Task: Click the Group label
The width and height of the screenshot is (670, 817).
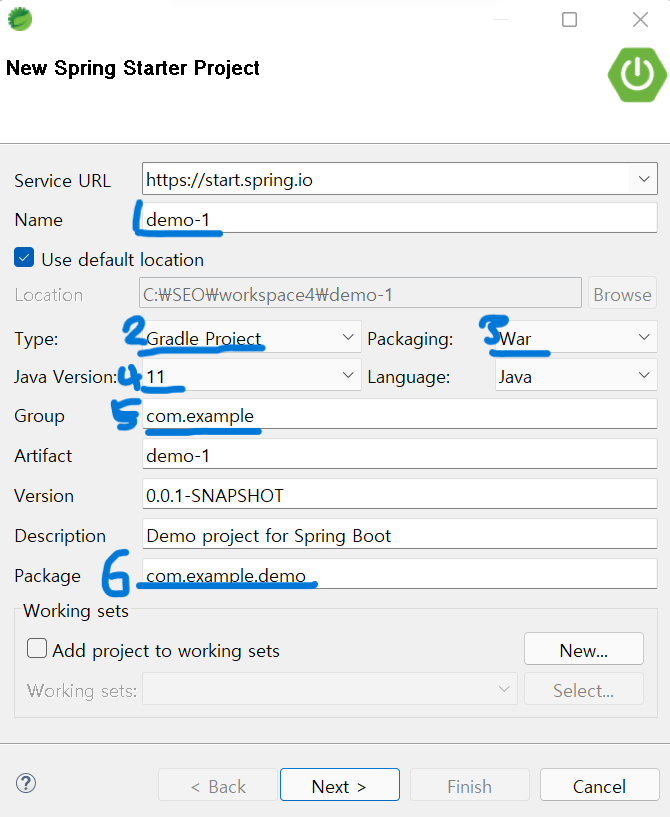Action: tap(40, 416)
